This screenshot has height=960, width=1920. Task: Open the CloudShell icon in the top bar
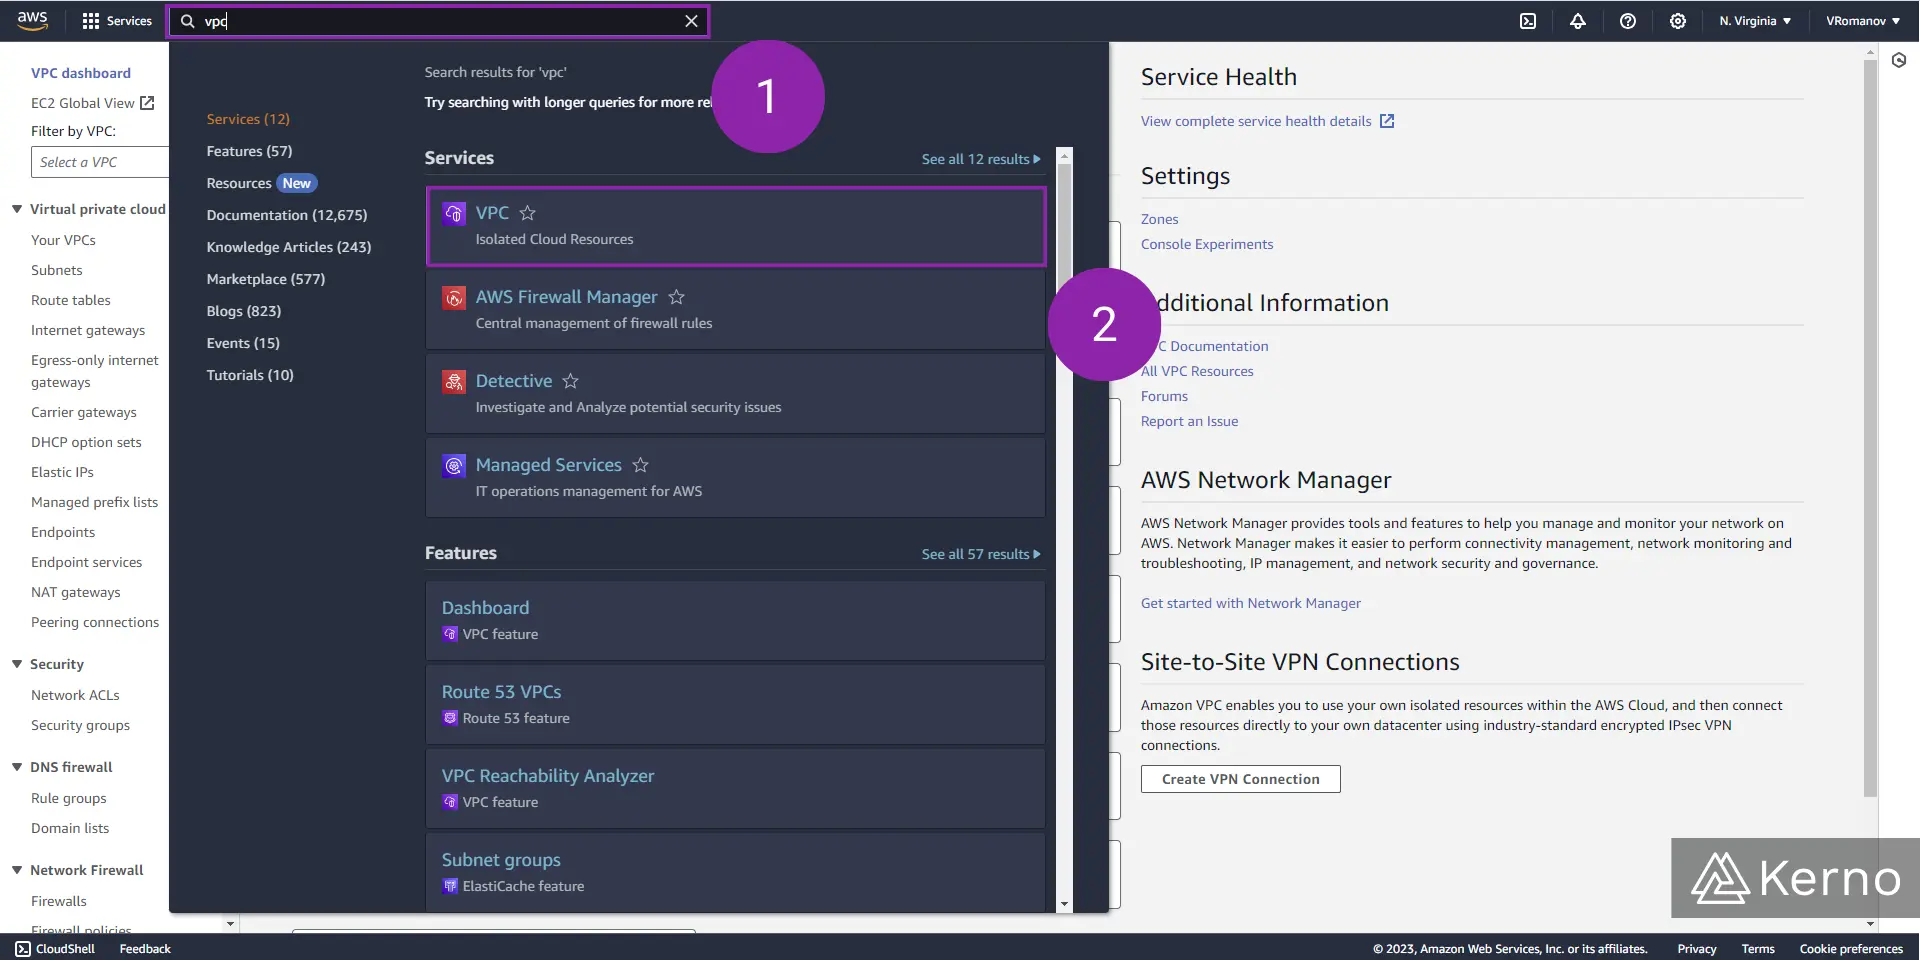[x=1528, y=21]
